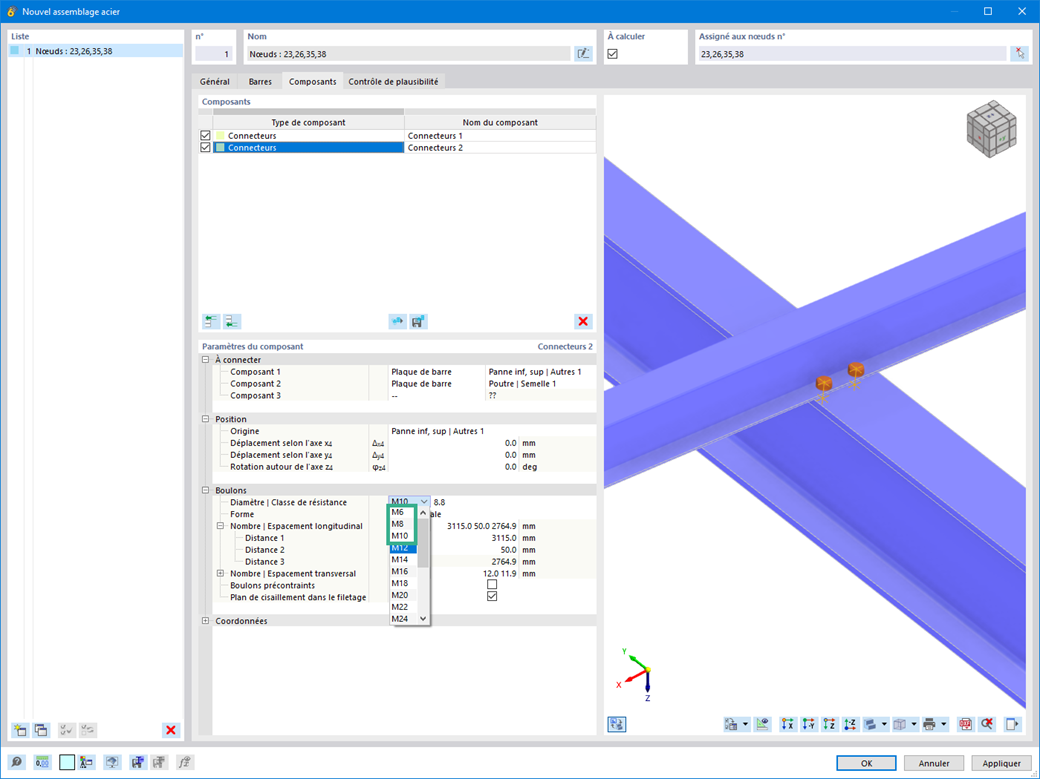Click the Appliquer button
1040x779 pixels.
click(x=1002, y=763)
